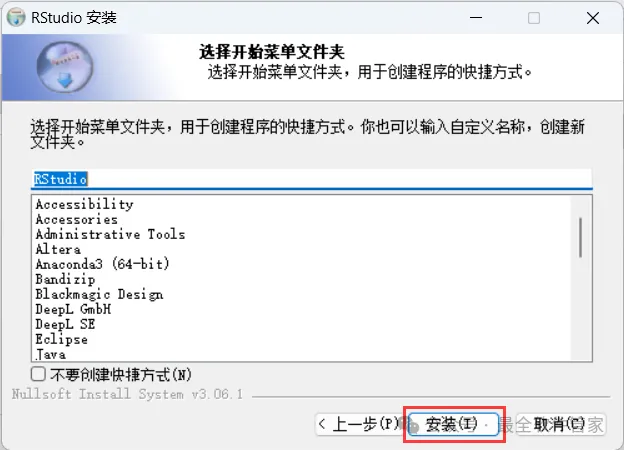Minimize the RStudio installer window
The height and width of the screenshot is (450, 624).
click(476, 18)
